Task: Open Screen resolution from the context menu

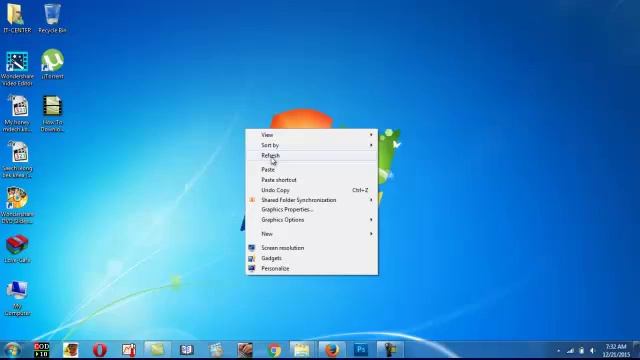Action: tap(312, 248)
